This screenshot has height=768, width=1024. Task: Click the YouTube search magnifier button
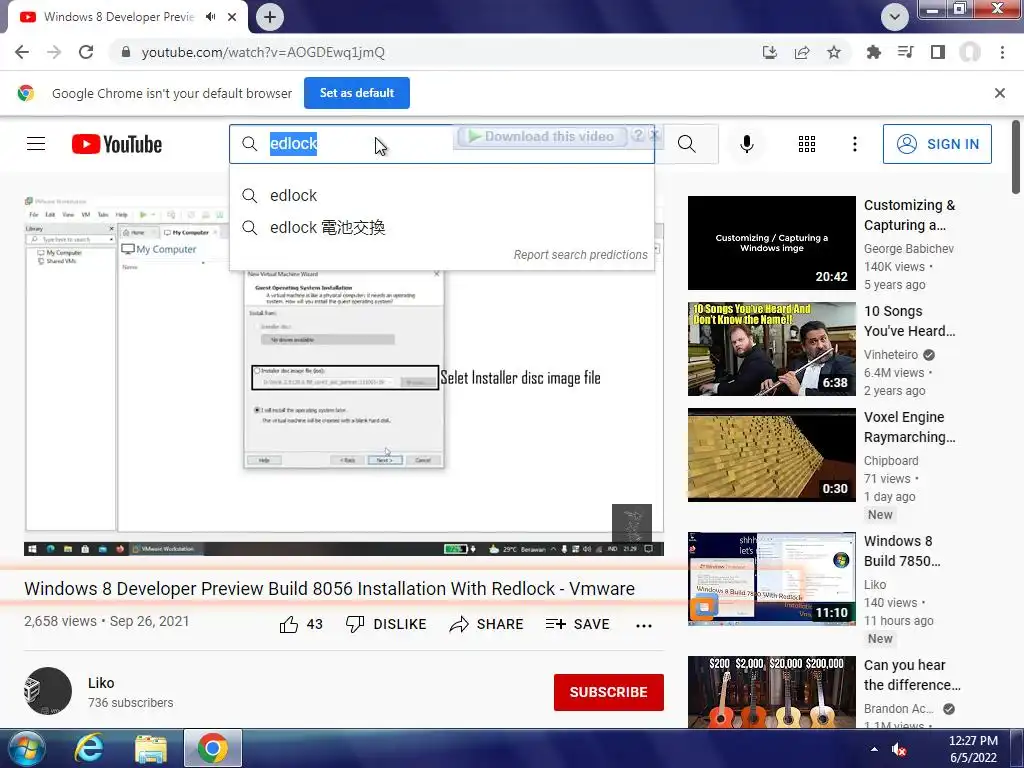(x=686, y=144)
